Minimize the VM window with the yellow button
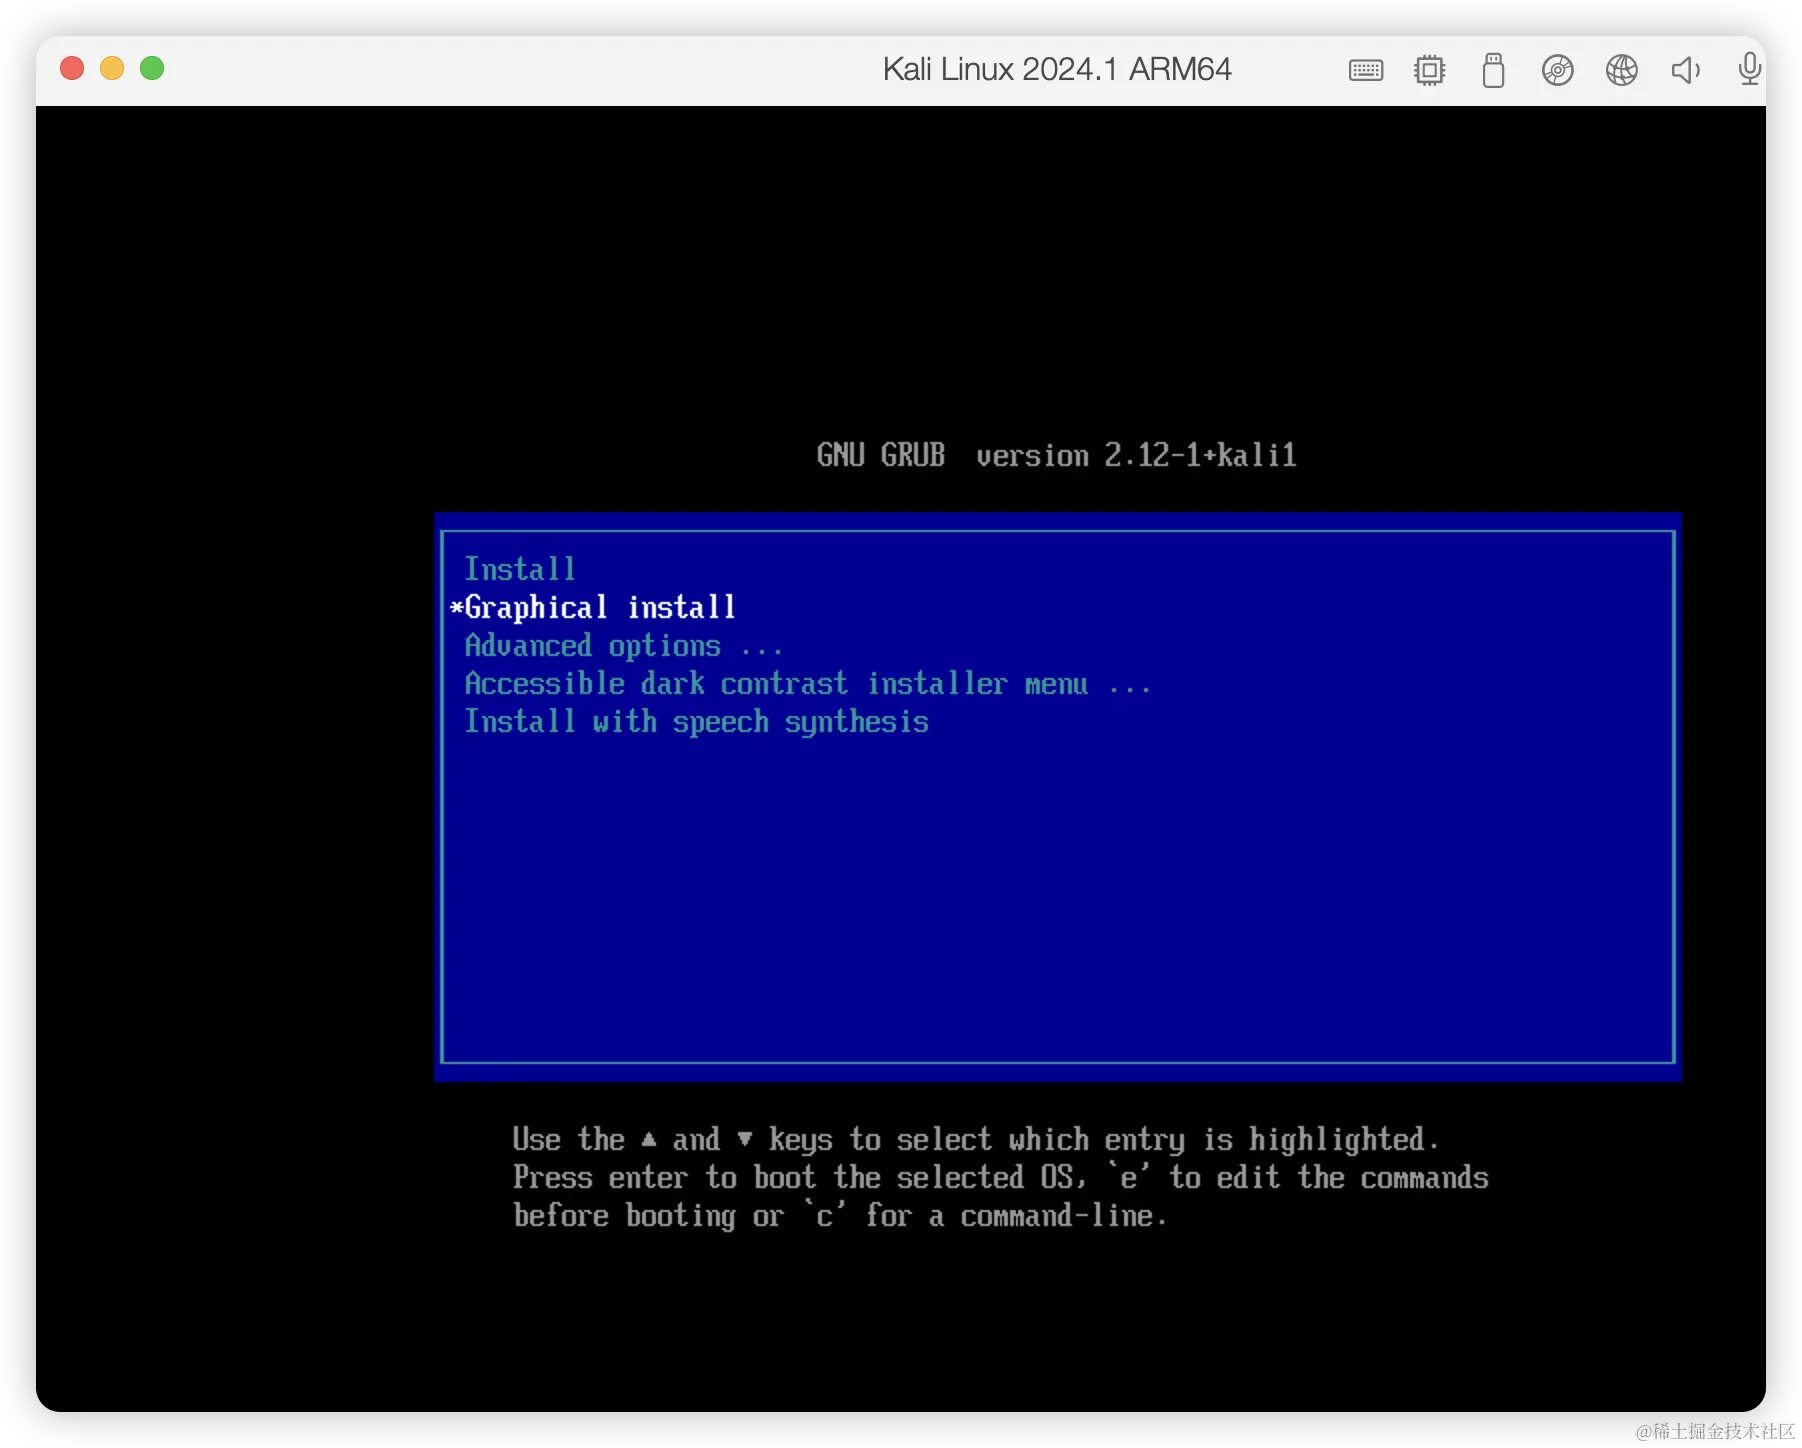Viewport: 1802px width, 1448px height. pyautogui.click(x=112, y=68)
